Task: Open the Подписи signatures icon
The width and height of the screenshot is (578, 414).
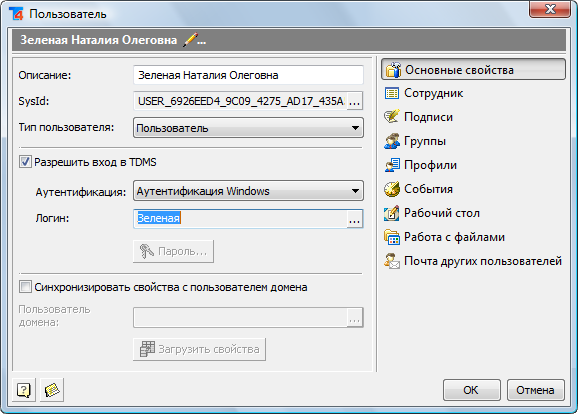Action: 391,117
